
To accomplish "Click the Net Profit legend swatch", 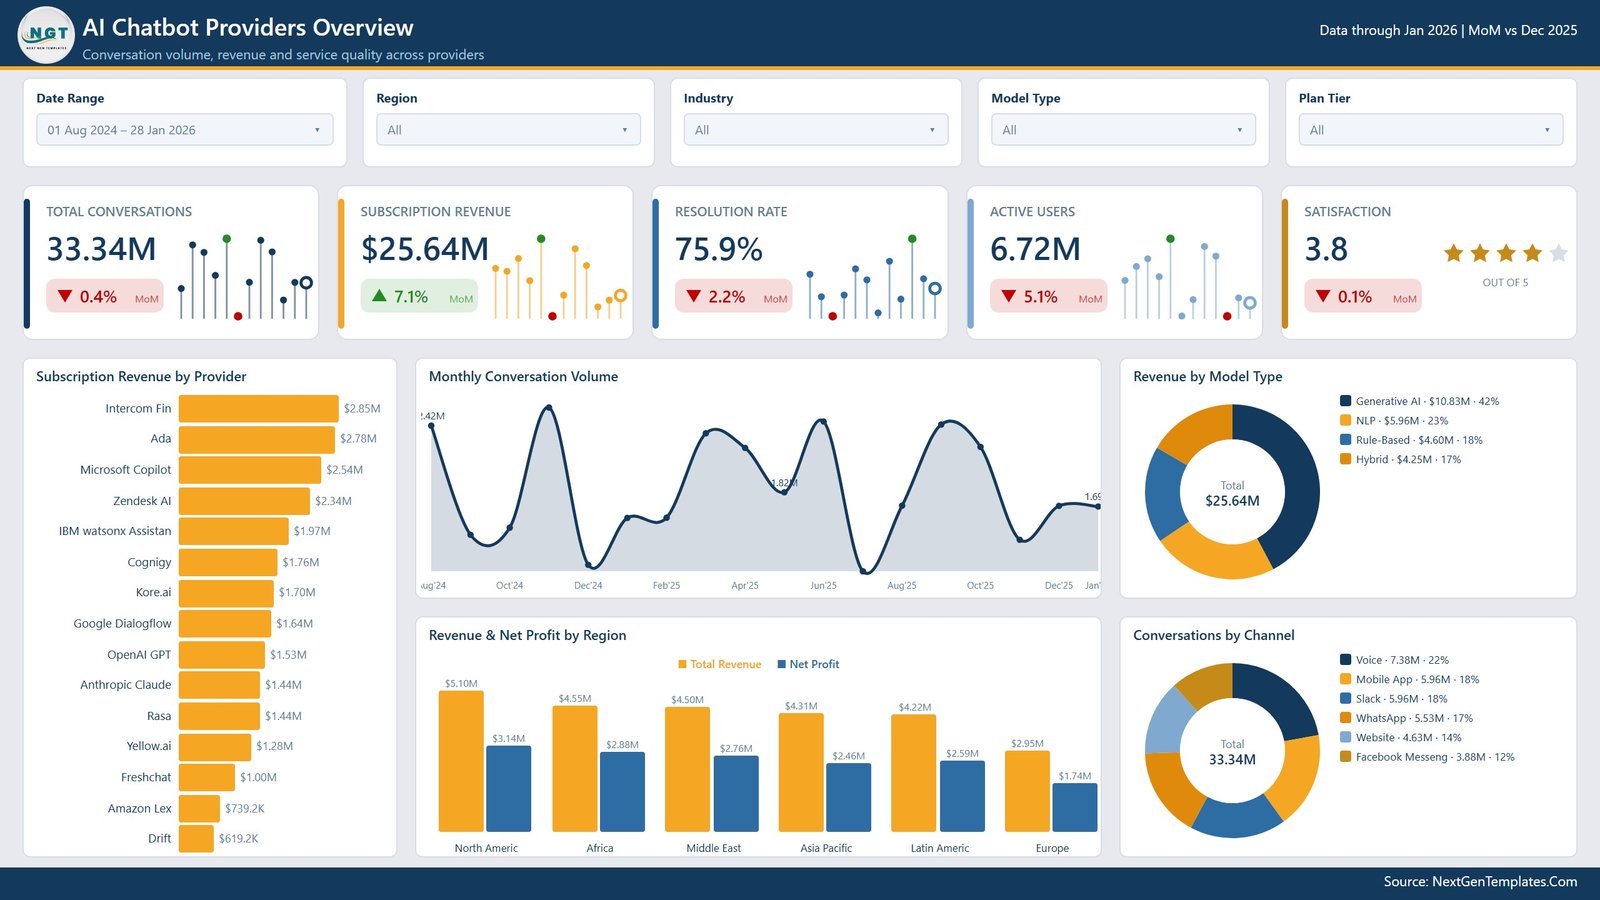I will click(782, 664).
